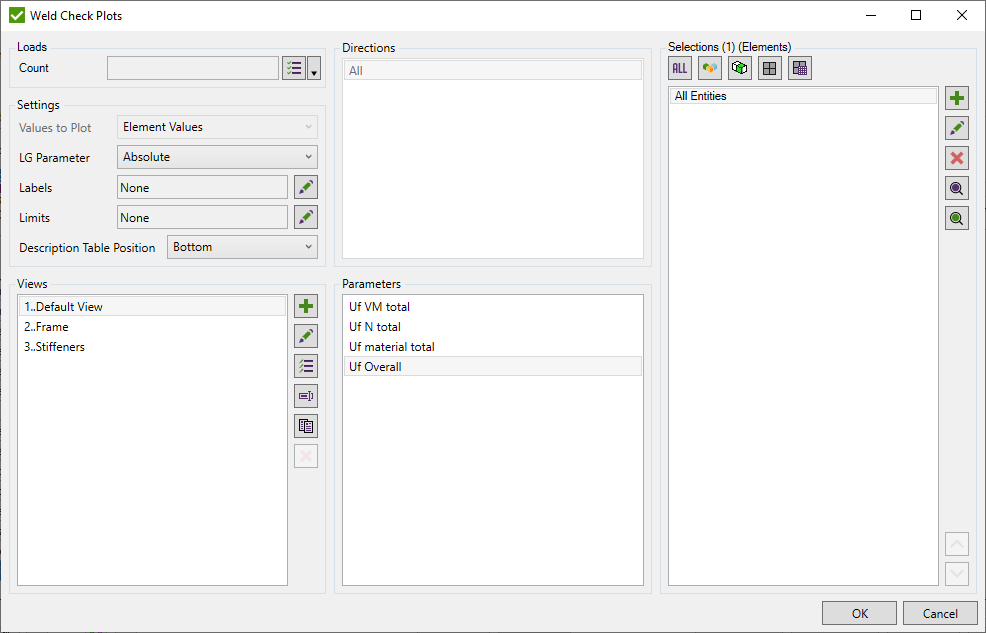Image resolution: width=986 pixels, height=633 pixels.
Task: Select the purple grid selection mode icon
Action: click(799, 67)
